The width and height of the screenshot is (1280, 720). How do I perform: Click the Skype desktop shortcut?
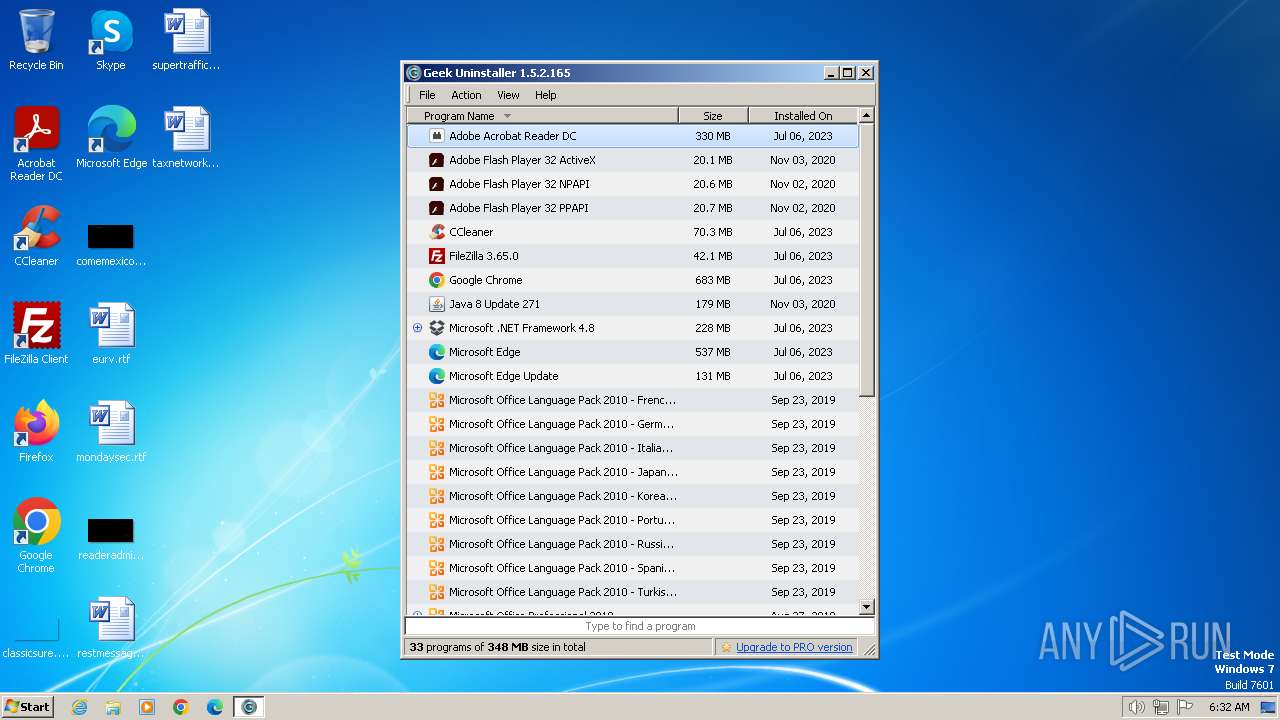[x=110, y=40]
